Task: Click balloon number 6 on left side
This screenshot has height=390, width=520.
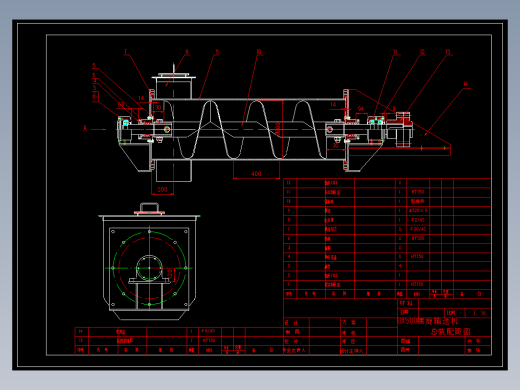Action: (94, 66)
